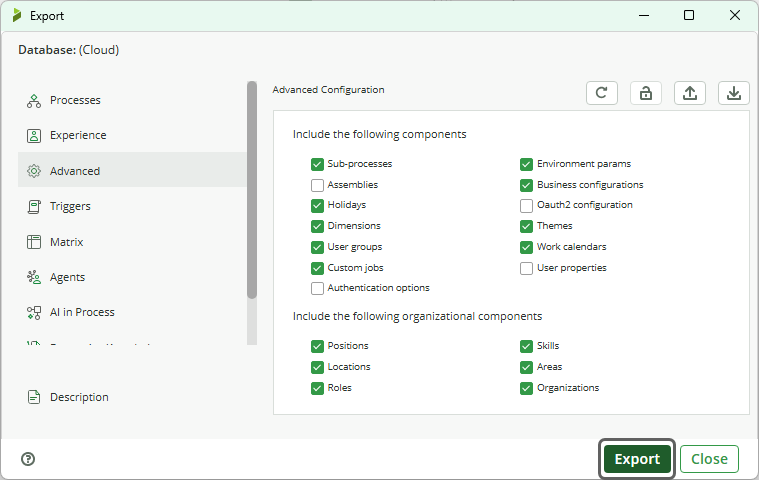Viewport: 759px width, 480px height.
Task: Disable the Custom jobs checkbox
Action: 317,268
